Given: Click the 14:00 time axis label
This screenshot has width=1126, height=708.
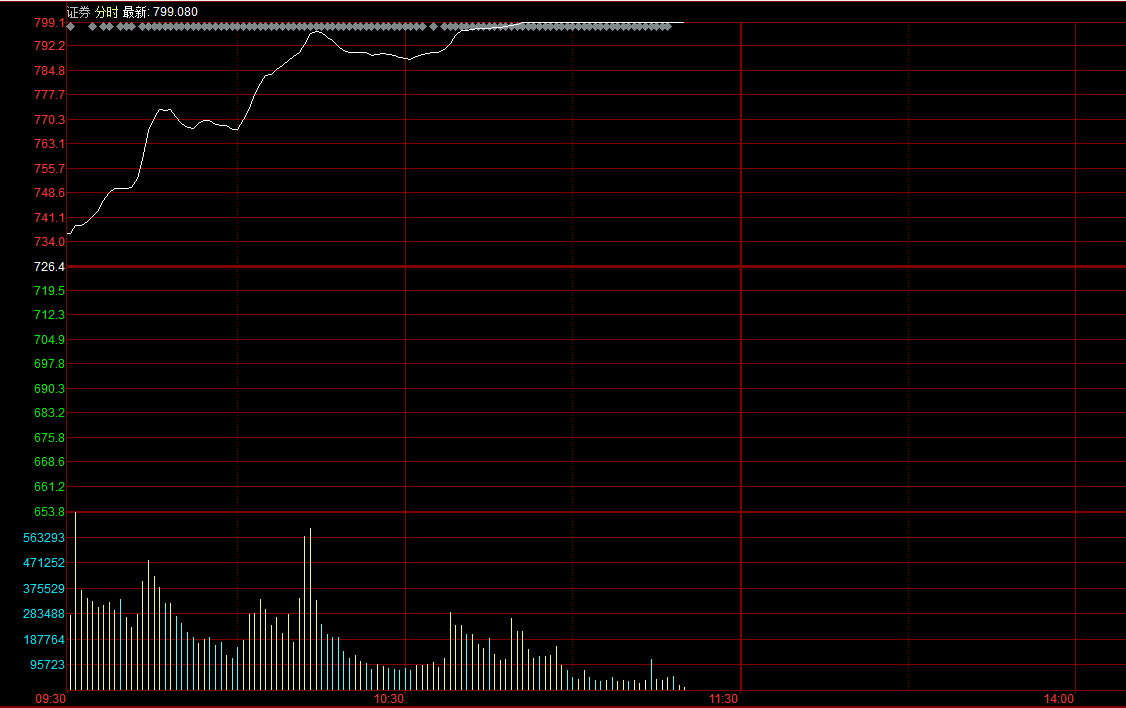Looking at the screenshot, I should click(1058, 699).
